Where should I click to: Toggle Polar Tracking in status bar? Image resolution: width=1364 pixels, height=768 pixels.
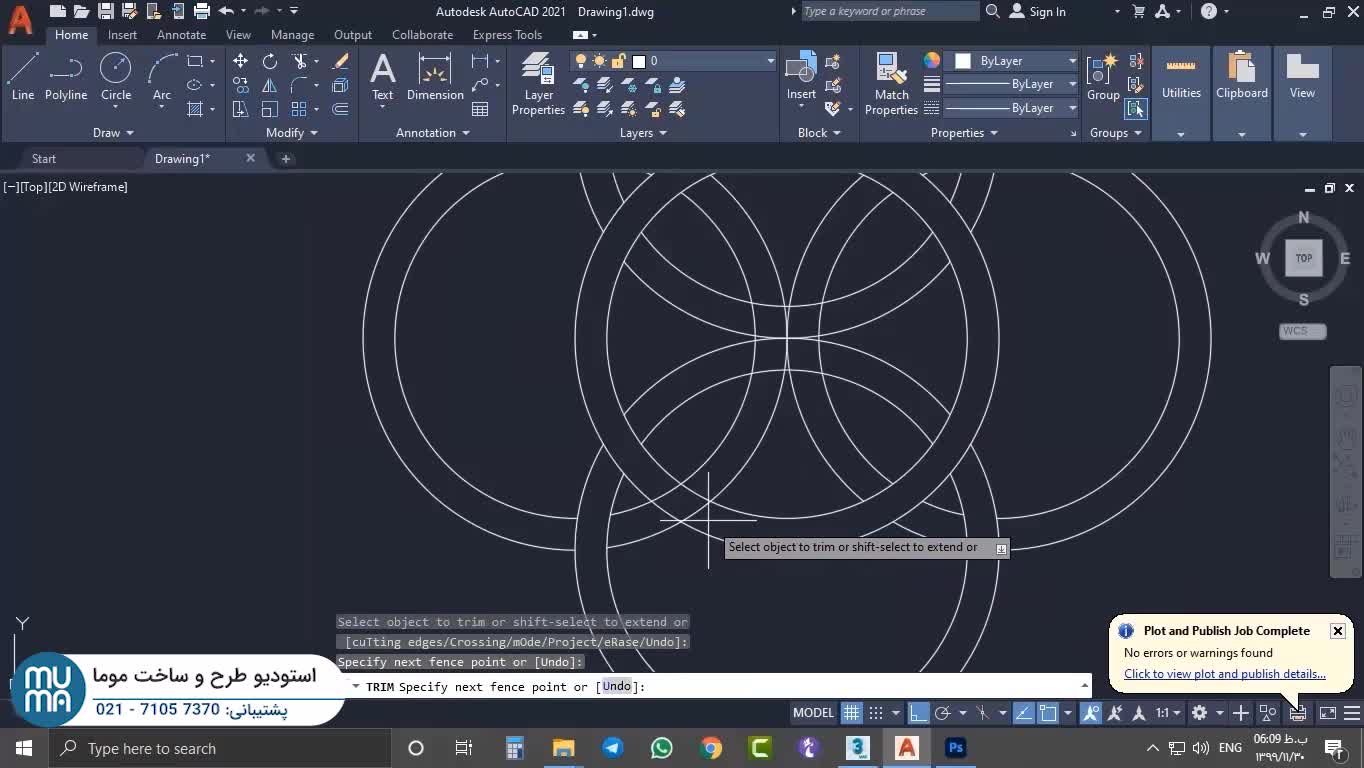(x=942, y=713)
